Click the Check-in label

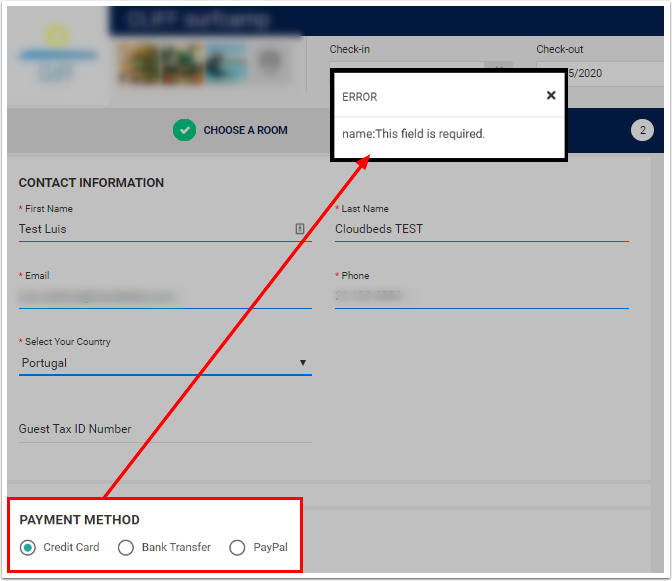coord(349,49)
